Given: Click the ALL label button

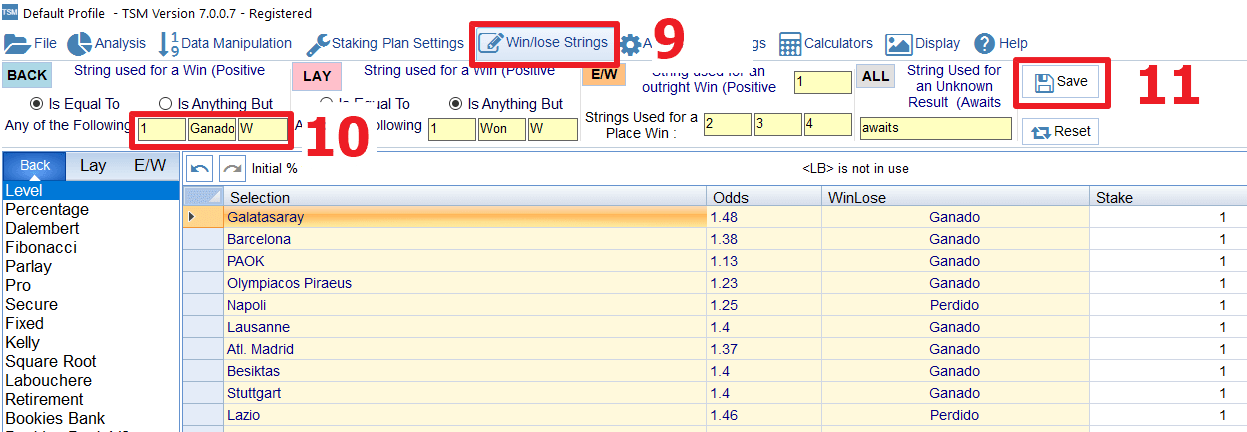Looking at the screenshot, I should pos(875,75).
